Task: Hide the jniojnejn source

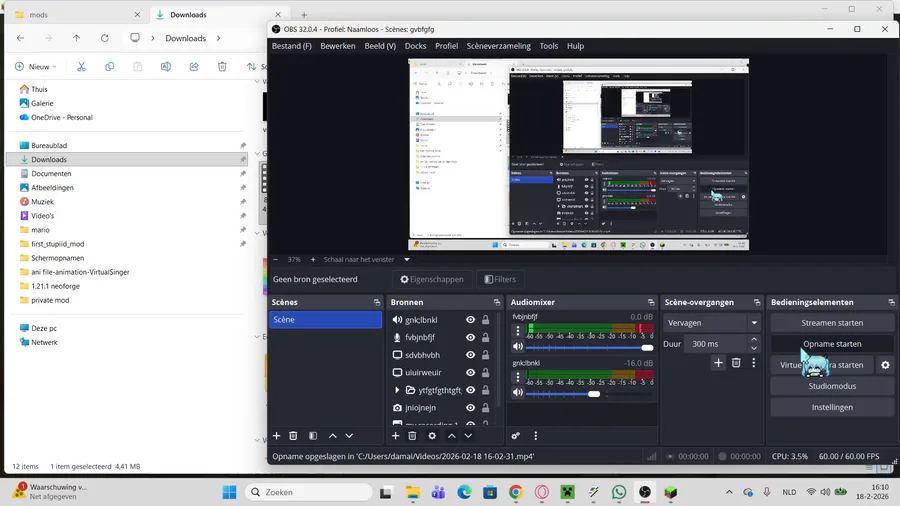Action: click(471, 408)
